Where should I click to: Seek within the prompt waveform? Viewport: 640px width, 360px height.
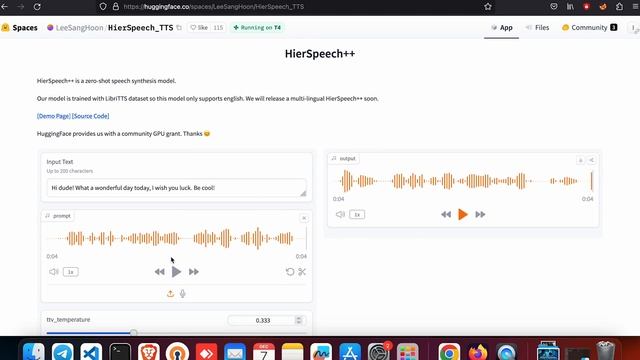[176, 238]
